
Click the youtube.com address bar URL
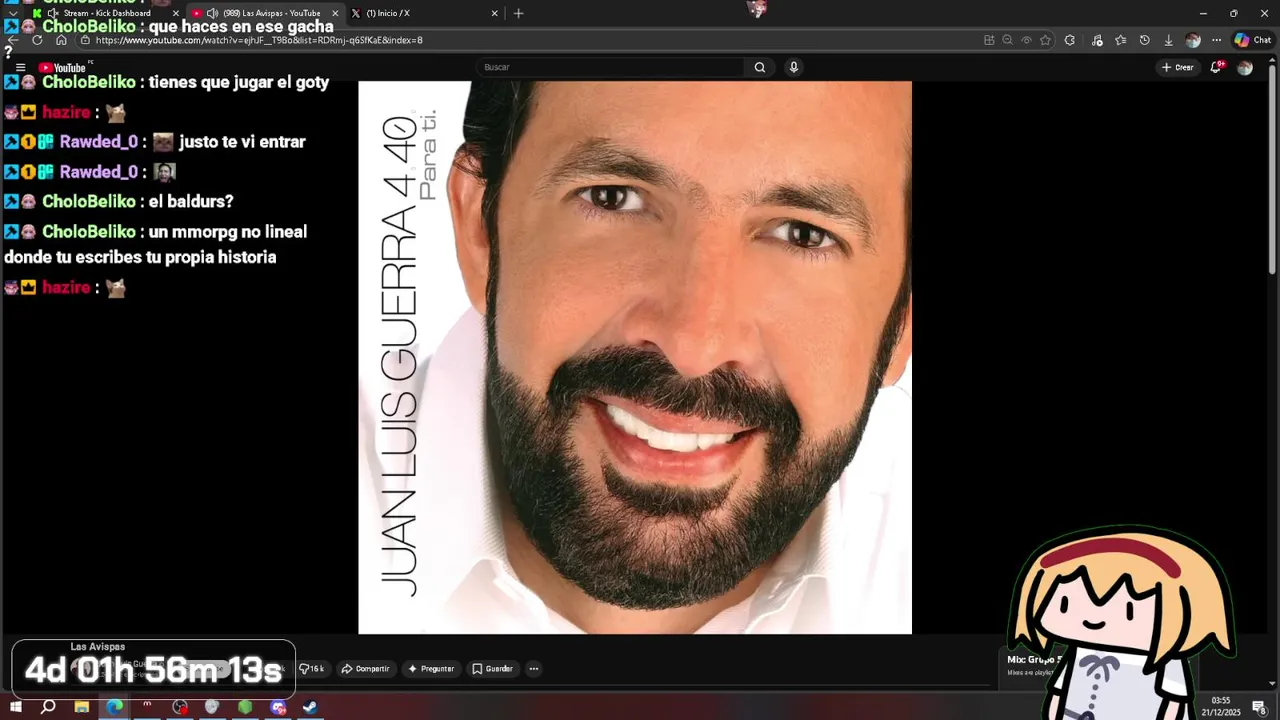pyautogui.click(x=259, y=40)
